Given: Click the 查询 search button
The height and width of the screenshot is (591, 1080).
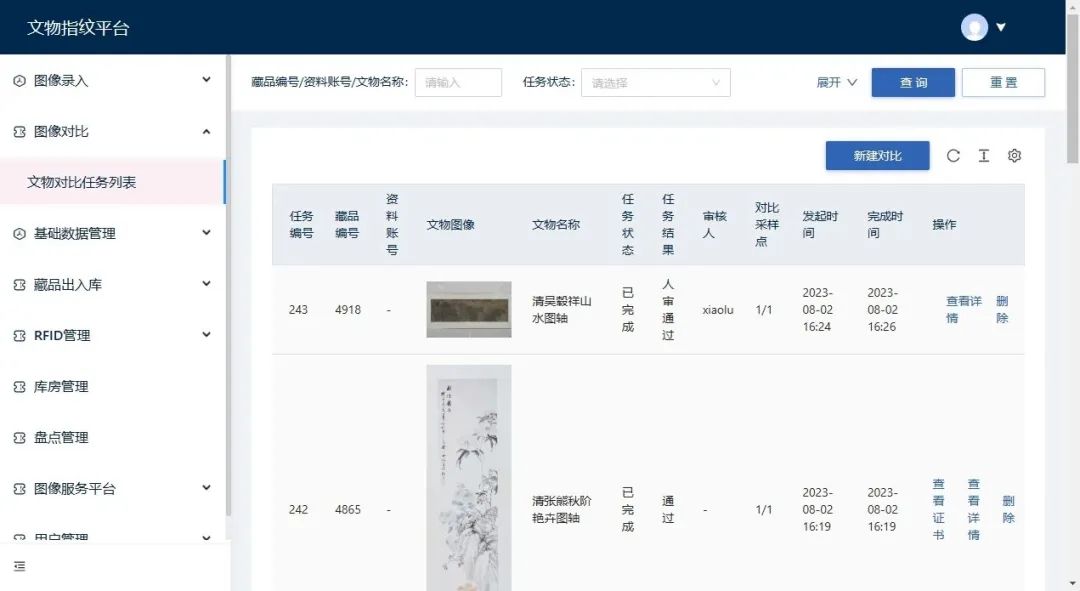Looking at the screenshot, I should (x=913, y=83).
